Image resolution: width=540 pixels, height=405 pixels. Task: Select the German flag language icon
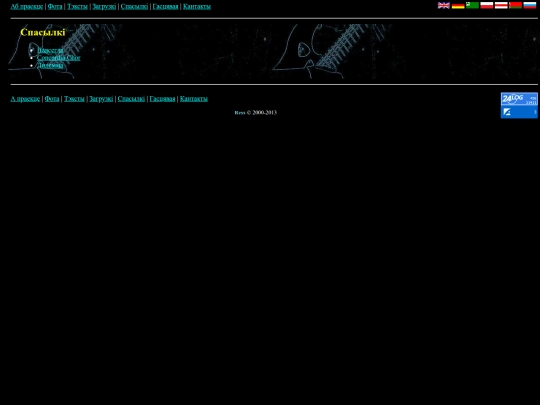(458, 5)
